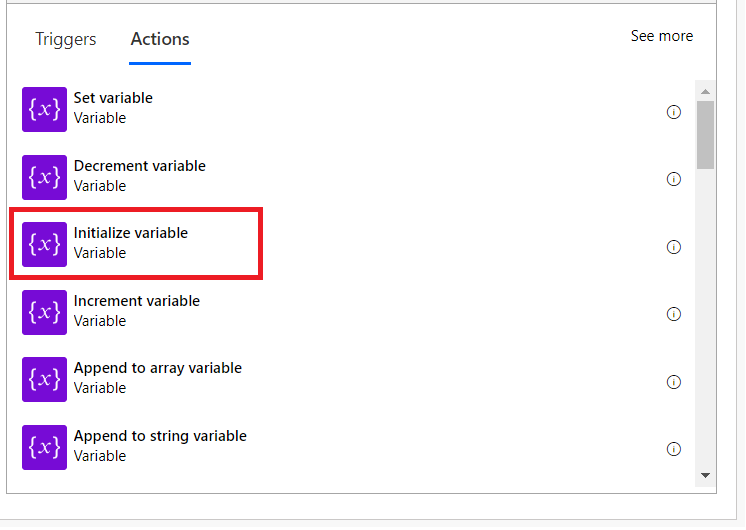746x530 pixels.
Task: Choose the Set variable action label
Action: [113, 98]
